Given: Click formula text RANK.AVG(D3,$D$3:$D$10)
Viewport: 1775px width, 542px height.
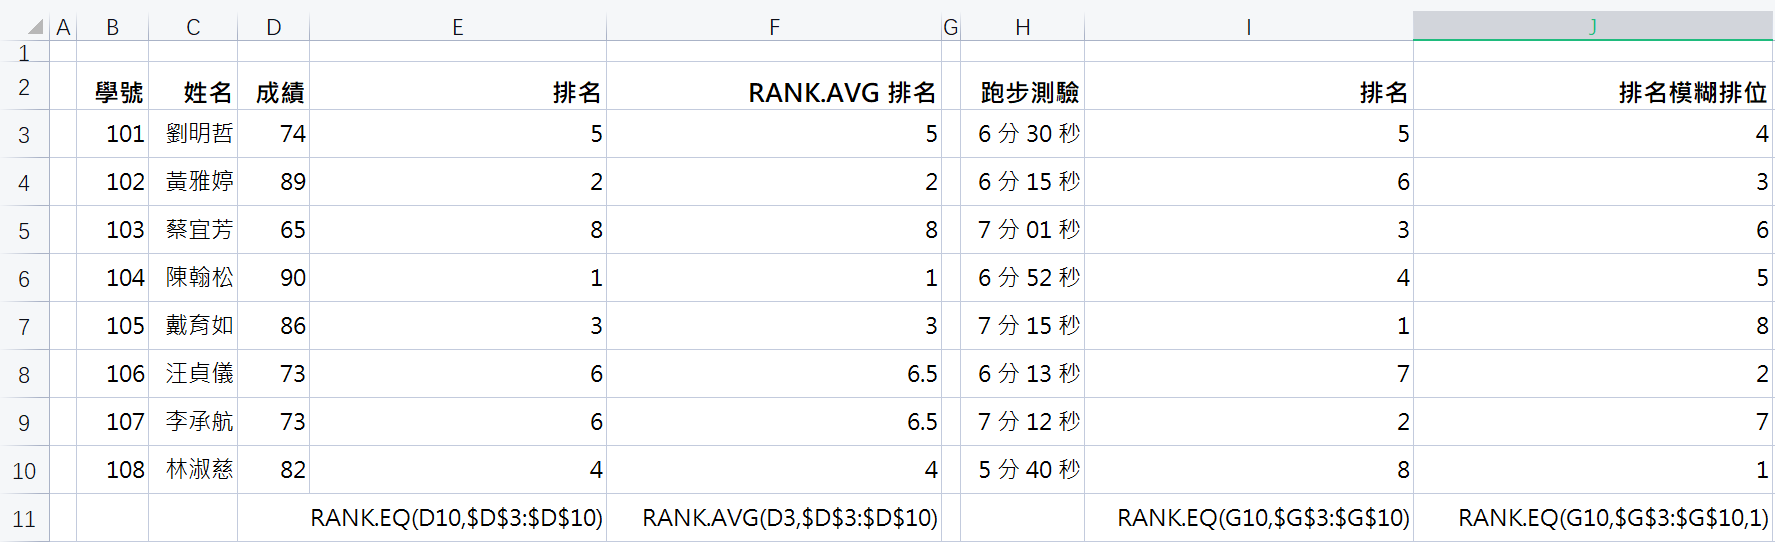Looking at the screenshot, I should coord(790,518).
